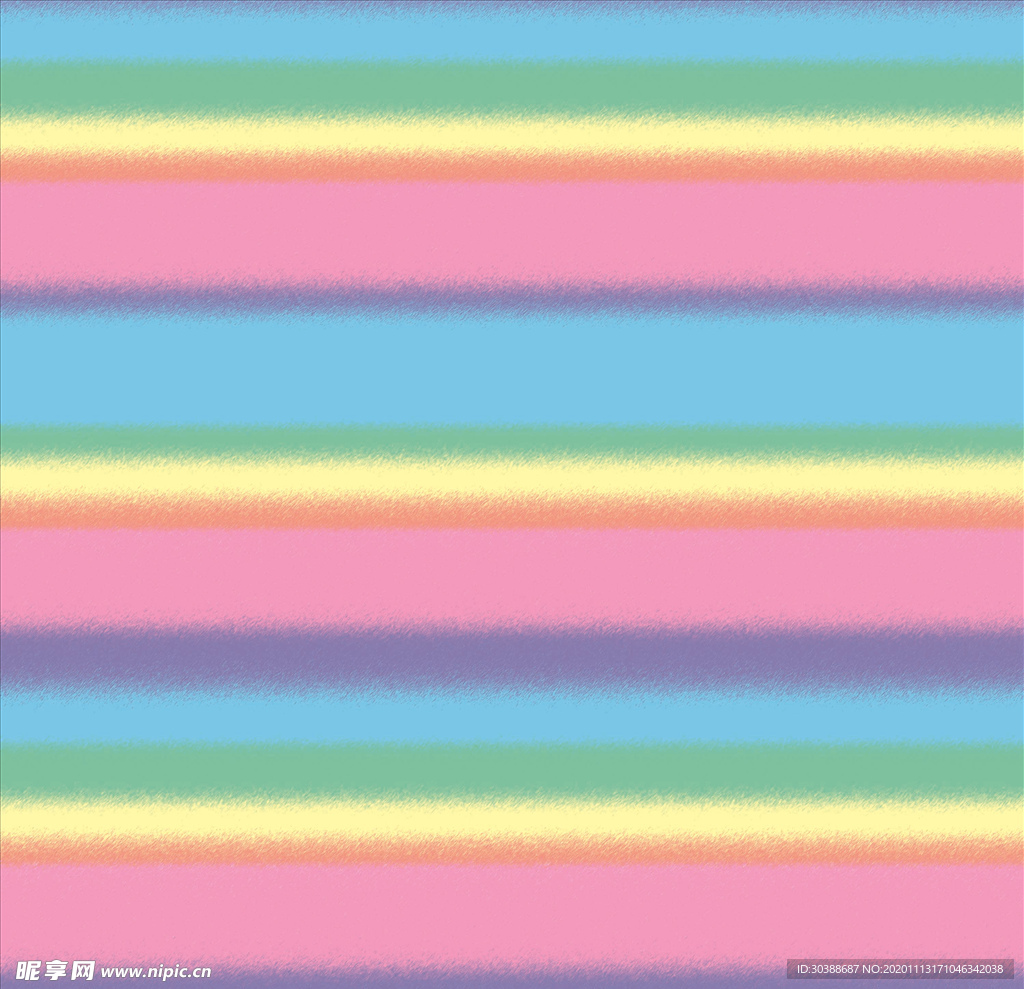1024x989 pixels.
Task: Select the wide blue band in the middle
Action: pos(512,370)
